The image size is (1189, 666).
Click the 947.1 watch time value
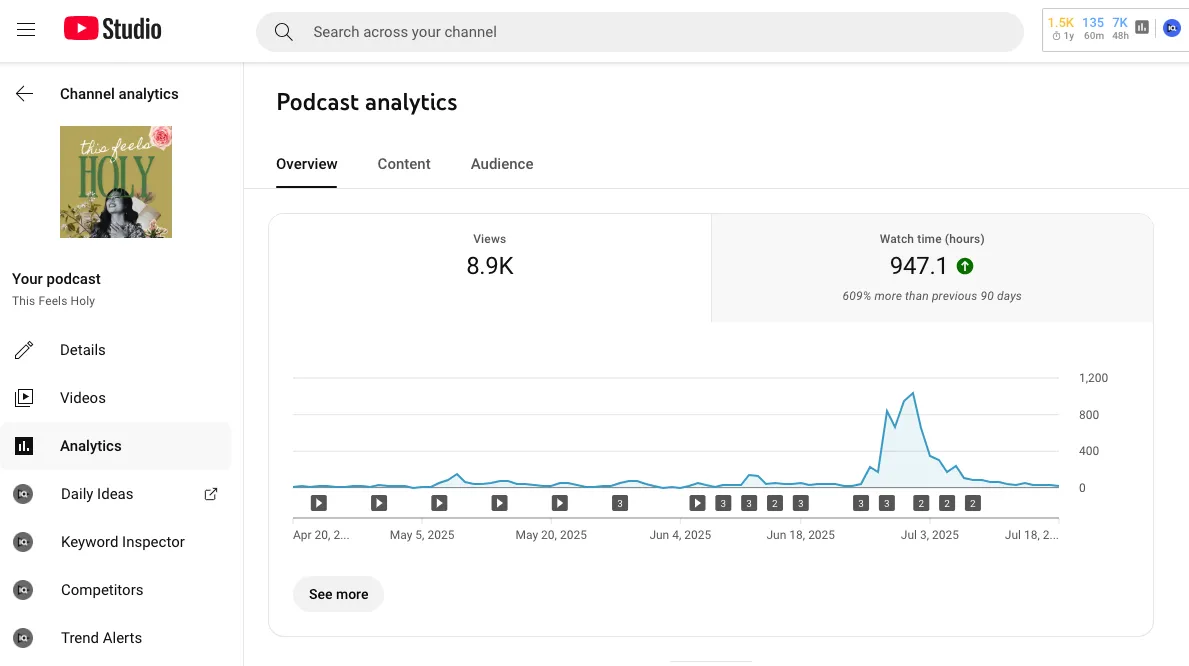pos(918,266)
